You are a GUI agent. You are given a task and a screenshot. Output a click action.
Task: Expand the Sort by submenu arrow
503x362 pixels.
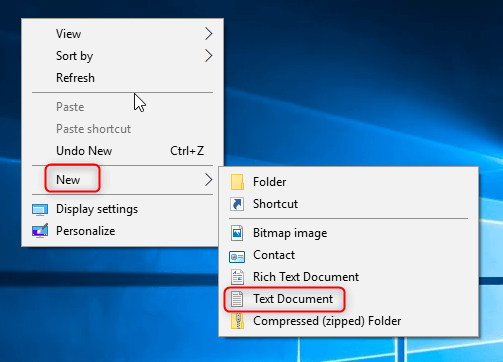coord(208,56)
